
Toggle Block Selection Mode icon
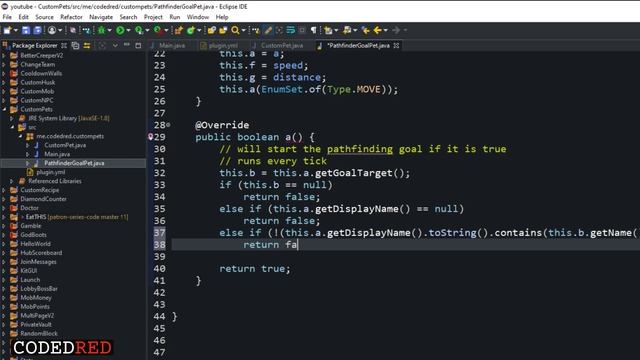click(x=302, y=30)
